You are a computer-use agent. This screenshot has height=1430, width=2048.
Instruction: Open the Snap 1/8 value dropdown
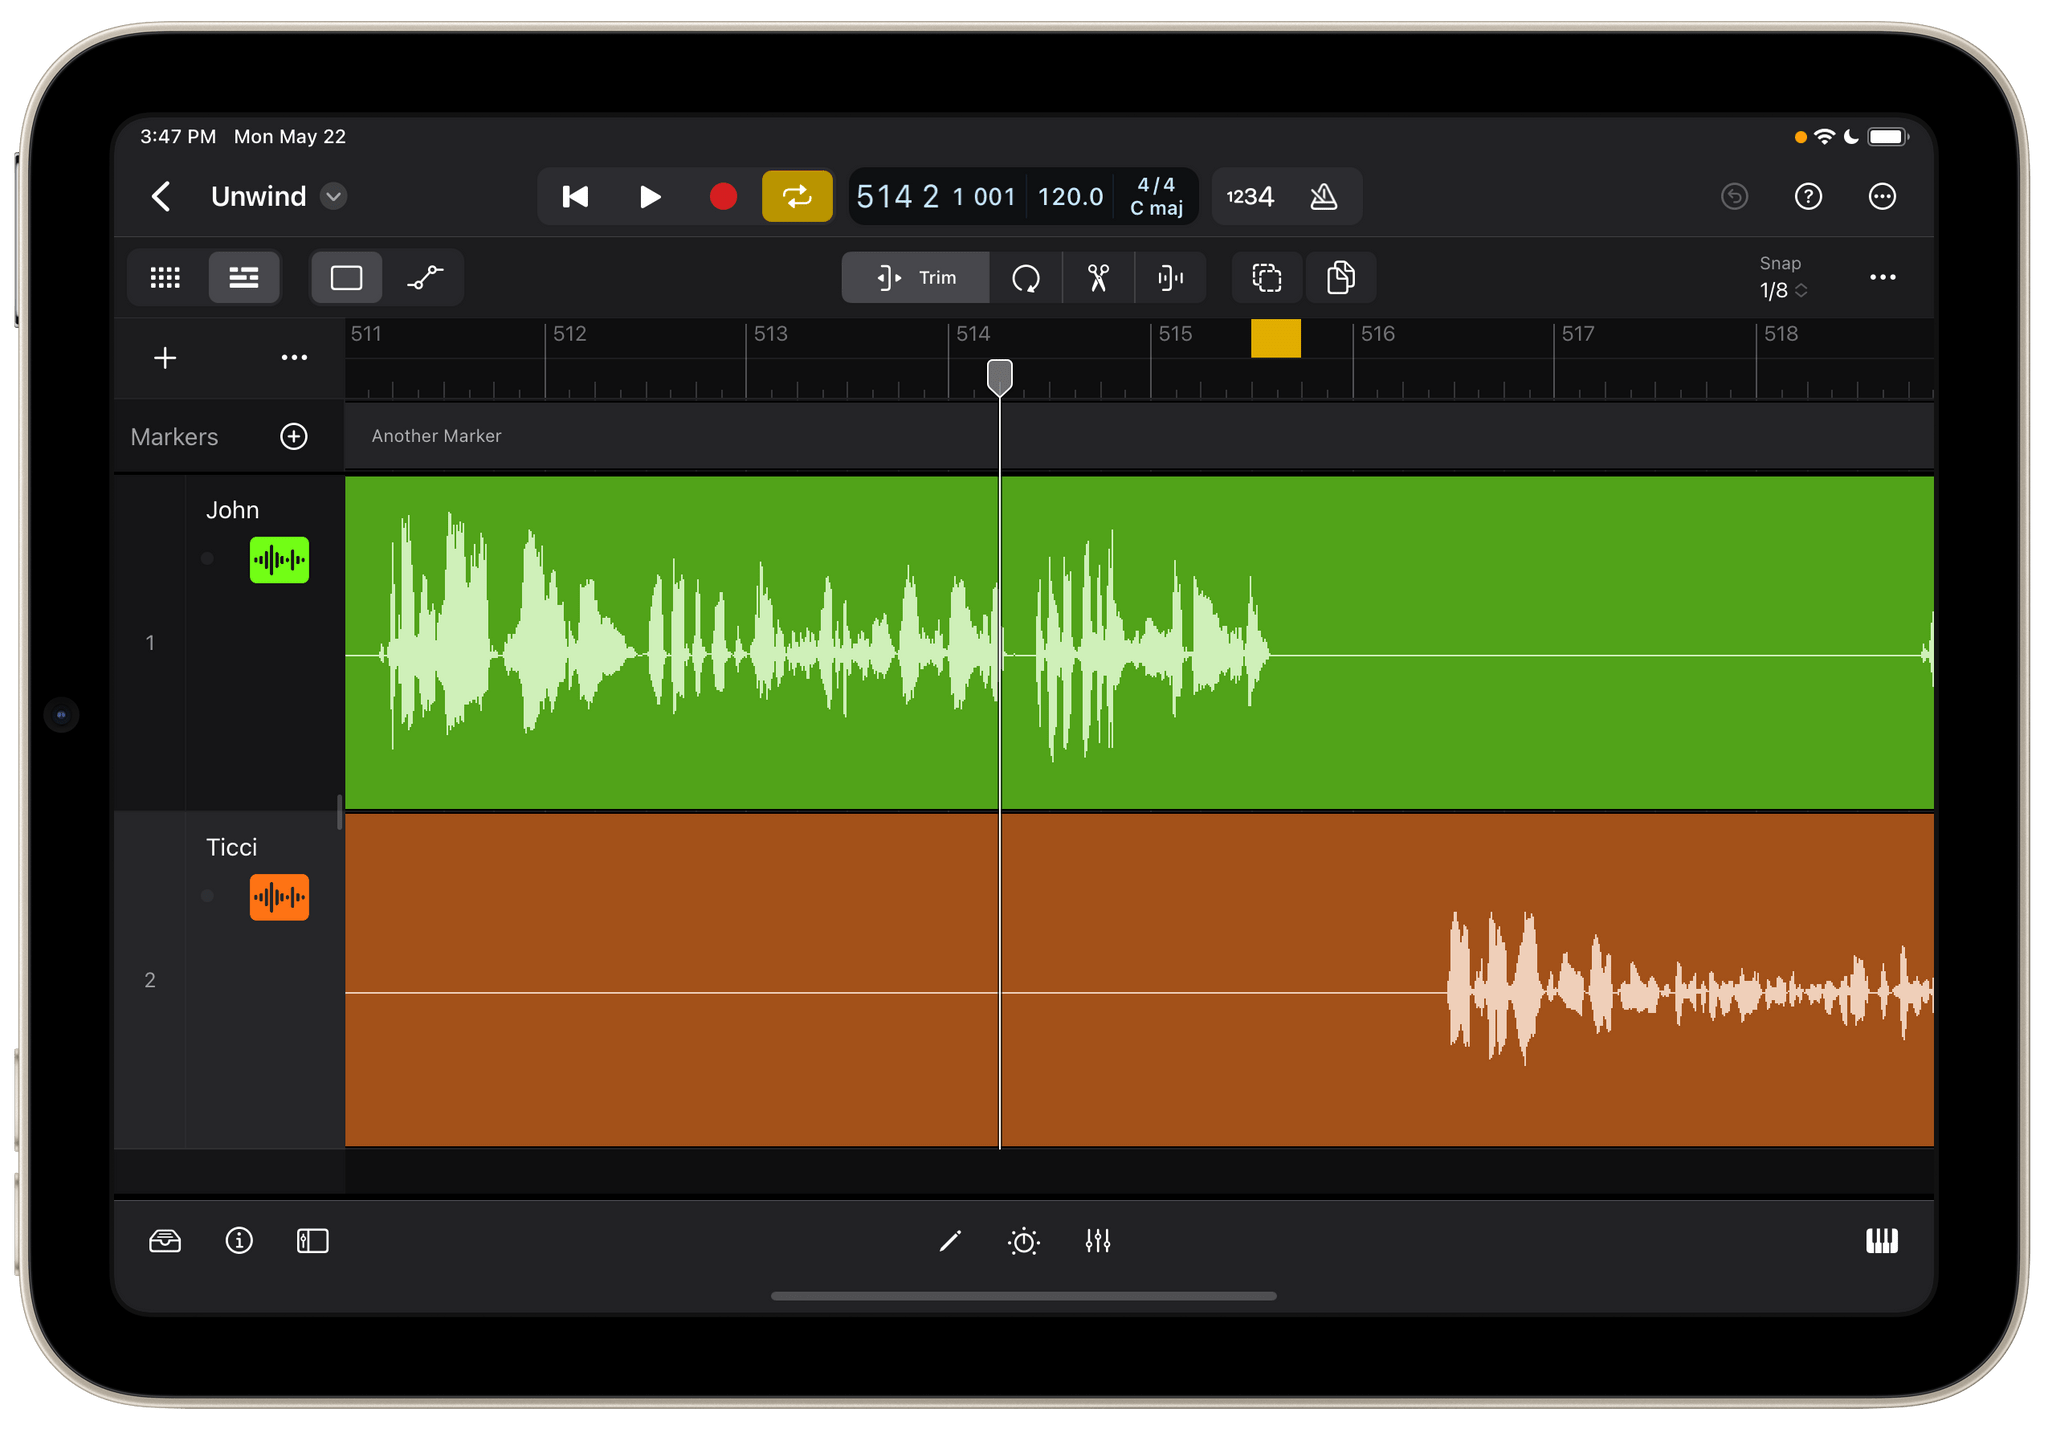[x=1784, y=290]
